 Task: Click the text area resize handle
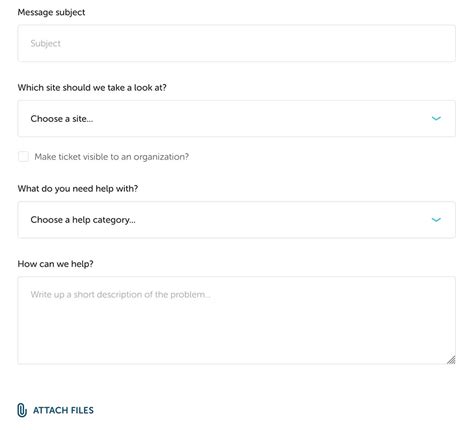coord(451,360)
